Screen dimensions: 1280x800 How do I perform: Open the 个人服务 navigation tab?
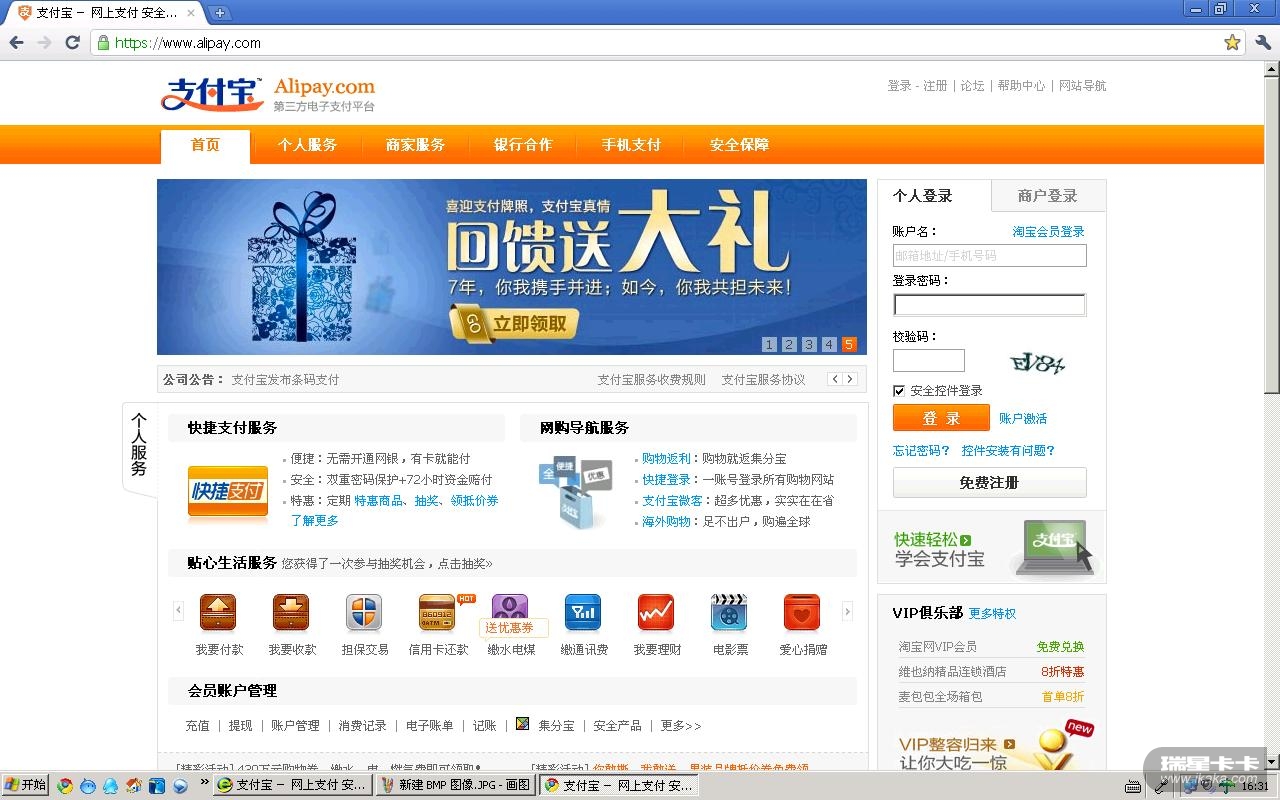[307, 145]
